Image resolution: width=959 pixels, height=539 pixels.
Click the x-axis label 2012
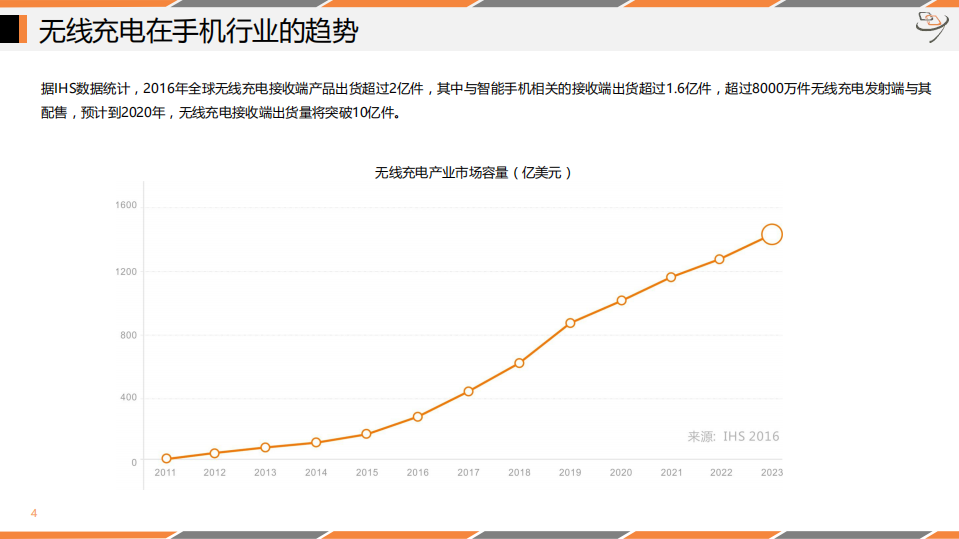coord(215,472)
